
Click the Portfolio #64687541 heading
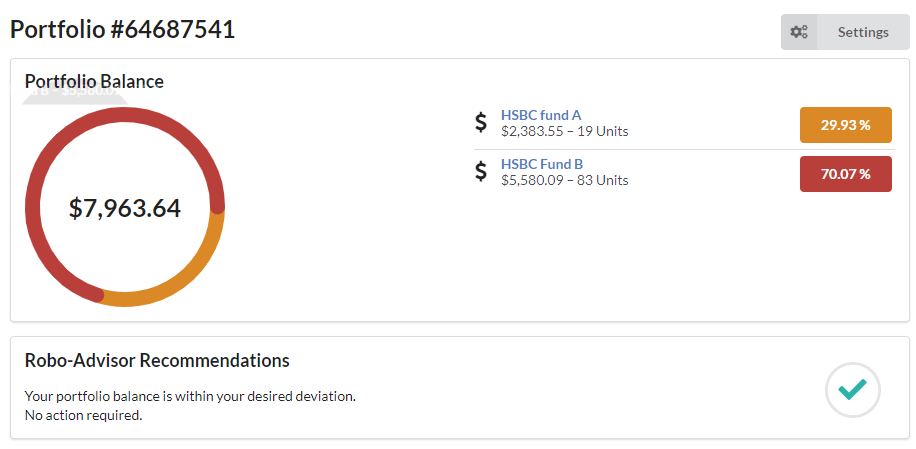(x=122, y=30)
